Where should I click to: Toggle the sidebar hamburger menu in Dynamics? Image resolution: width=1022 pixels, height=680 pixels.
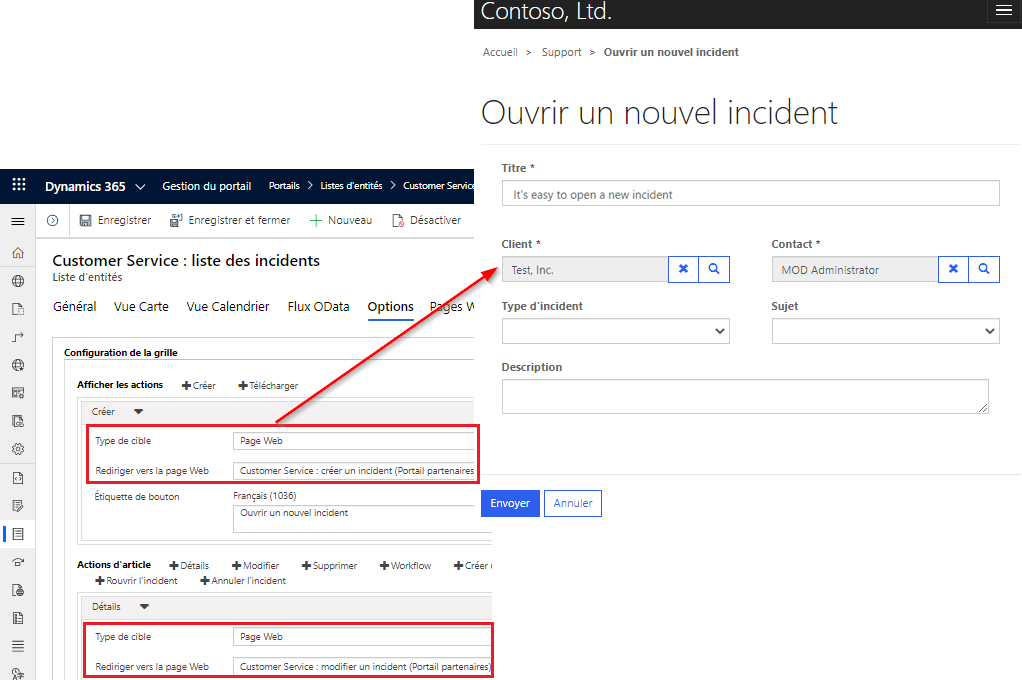point(18,222)
